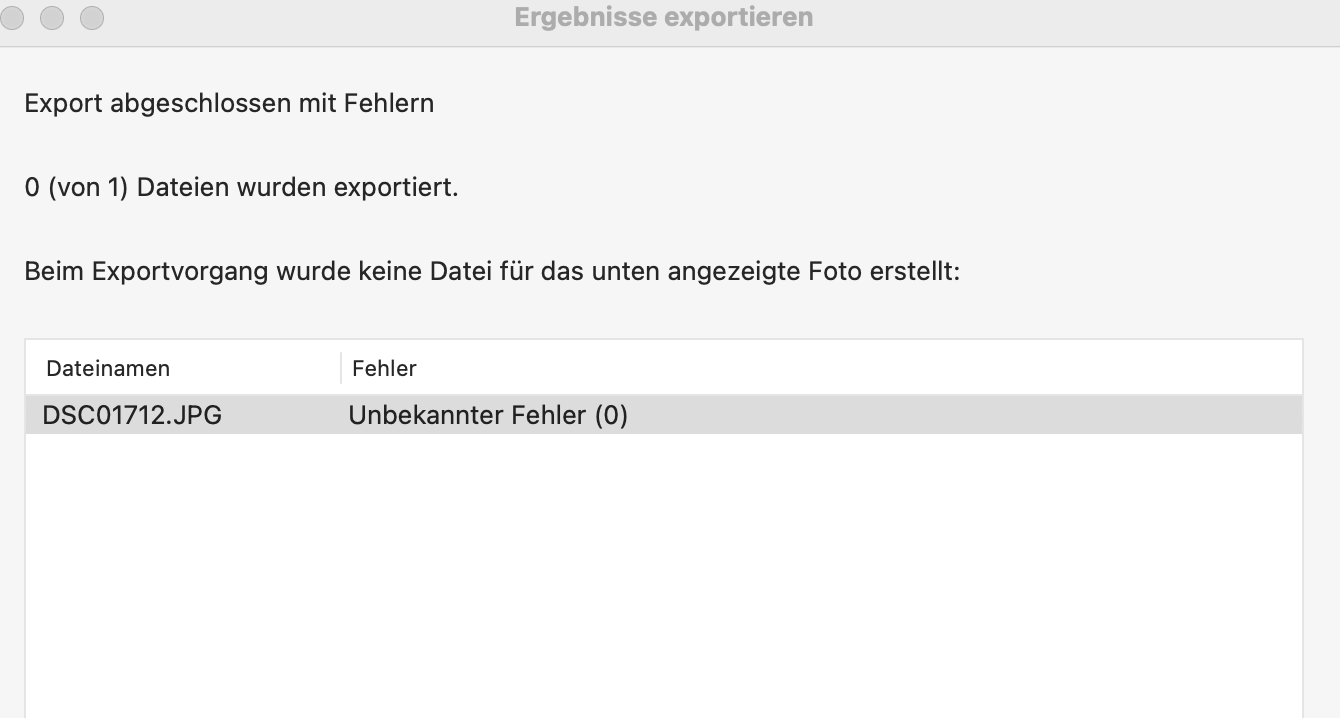Screen dimensions: 1340x718
Task: Click the Unbekannter Fehler (0) cell
Action: coord(488,415)
